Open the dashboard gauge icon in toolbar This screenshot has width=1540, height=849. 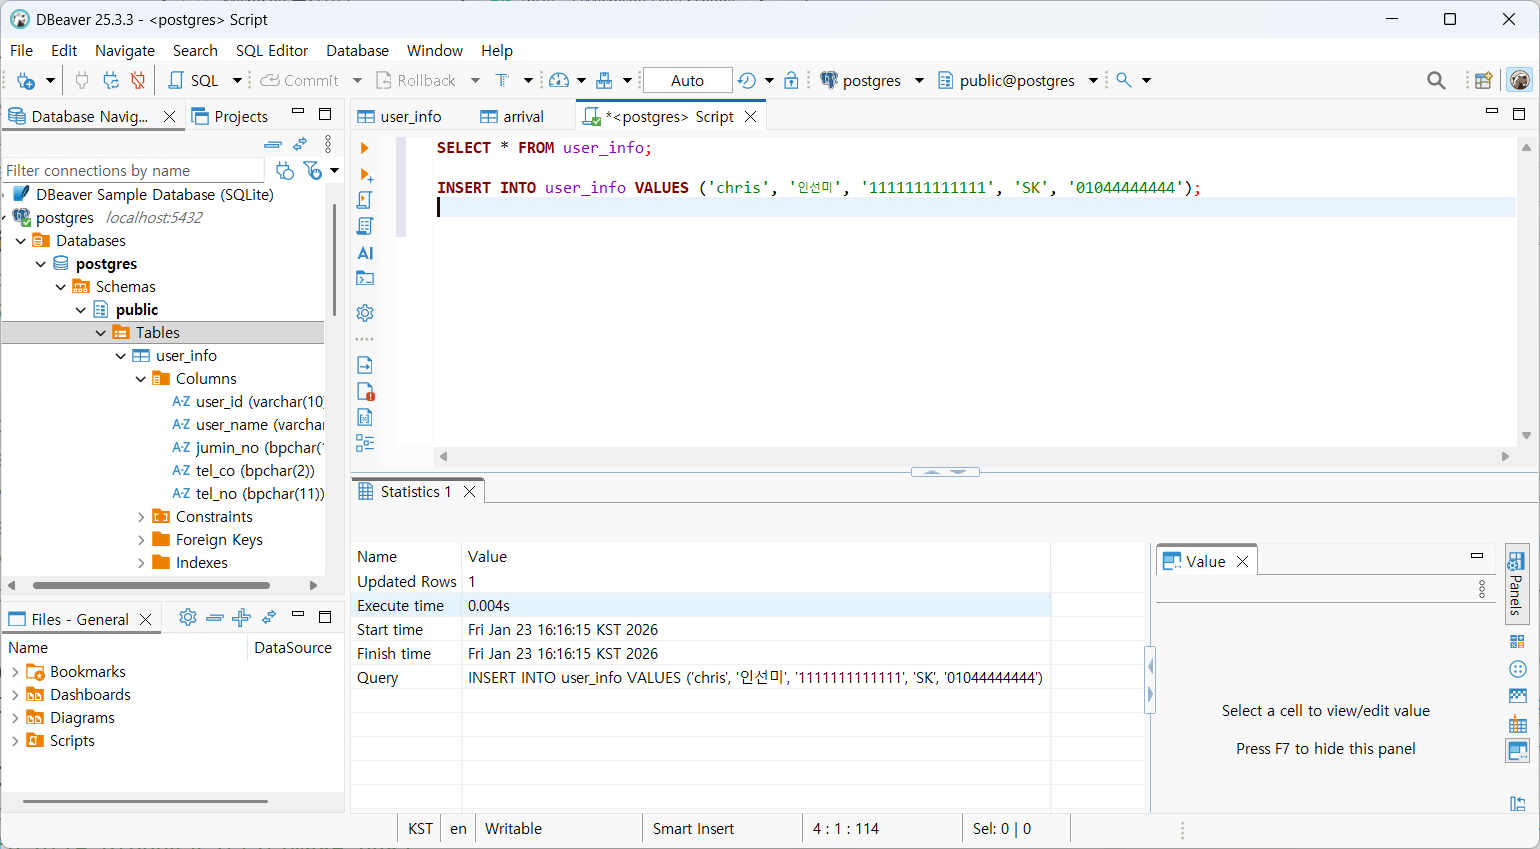click(559, 81)
